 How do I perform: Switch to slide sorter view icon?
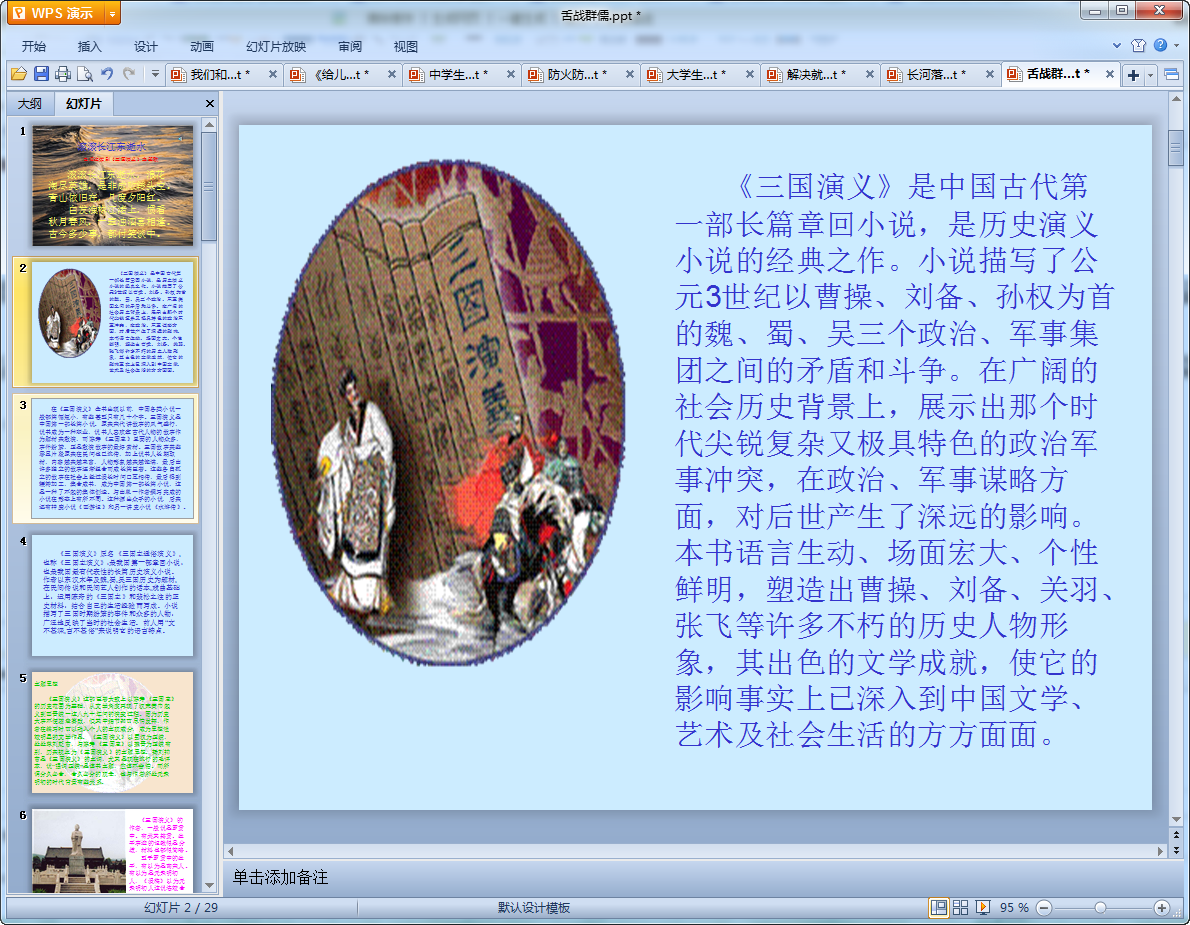click(x=961, y=908)
